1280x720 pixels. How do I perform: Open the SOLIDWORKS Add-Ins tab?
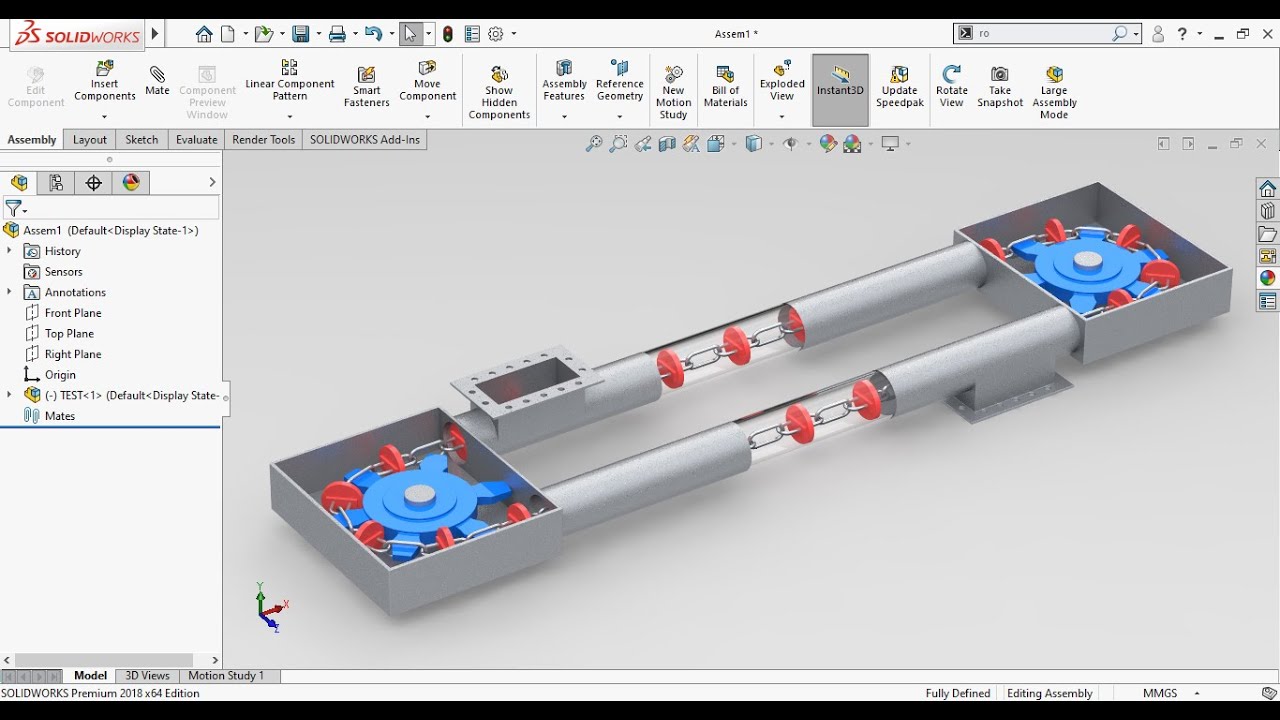click(x=365, y=140)
